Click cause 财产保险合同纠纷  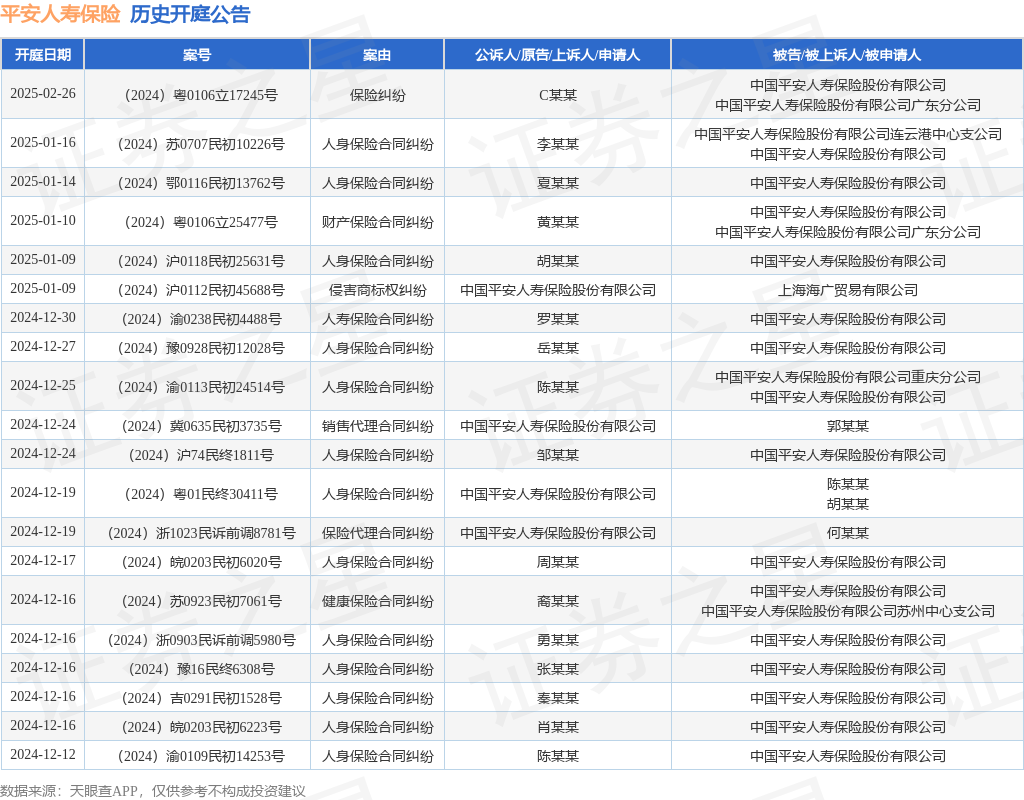click(377, 223)
